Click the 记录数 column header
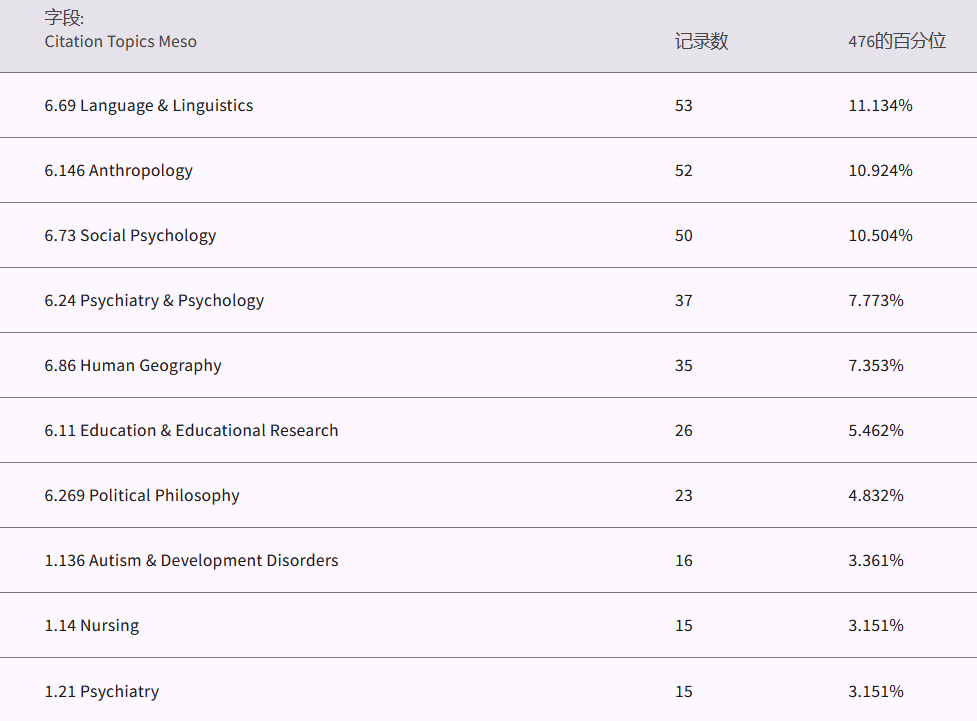Screen dimensions: 977x721 (x=701, y=42)
